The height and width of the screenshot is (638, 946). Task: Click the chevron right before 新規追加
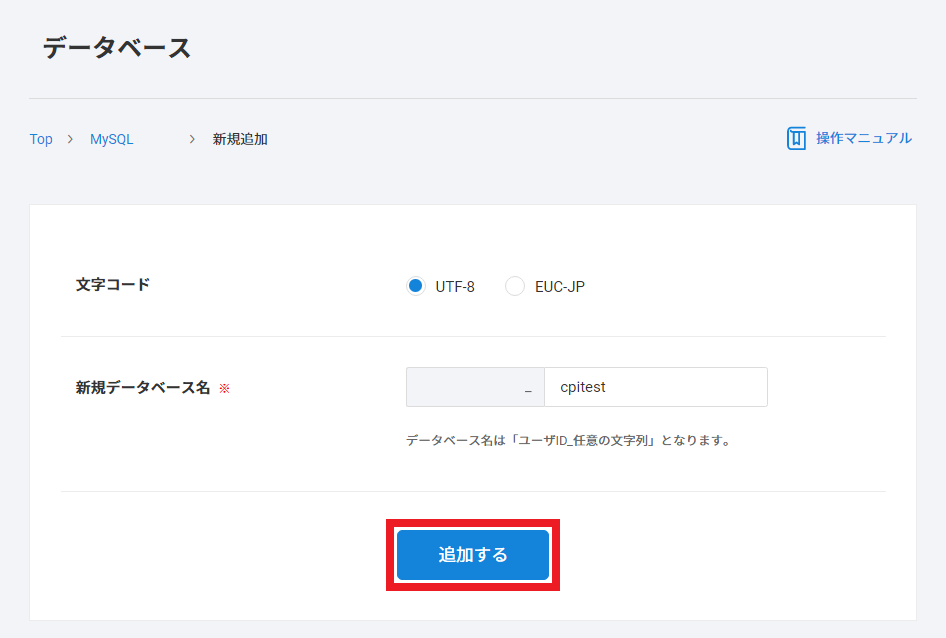pos(192,139)
